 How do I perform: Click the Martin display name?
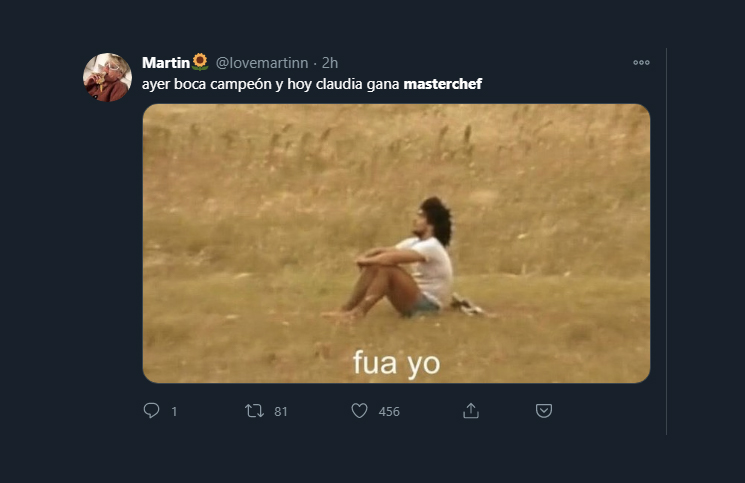[166, 63]
